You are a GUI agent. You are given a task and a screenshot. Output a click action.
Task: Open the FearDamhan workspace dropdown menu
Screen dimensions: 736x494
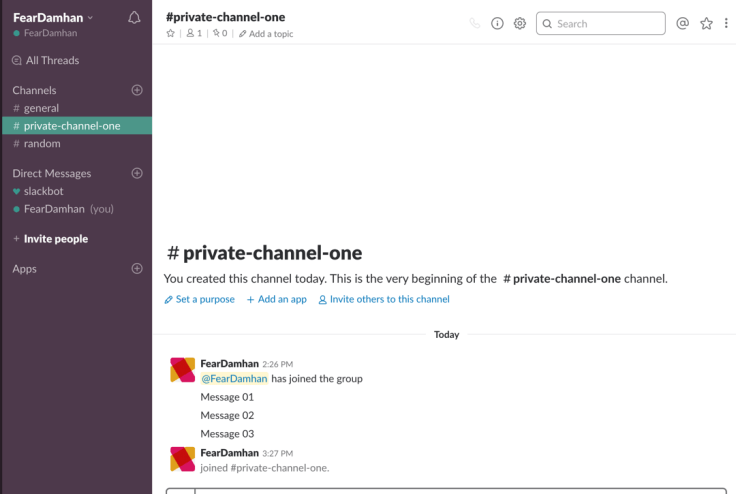[53, 17]
